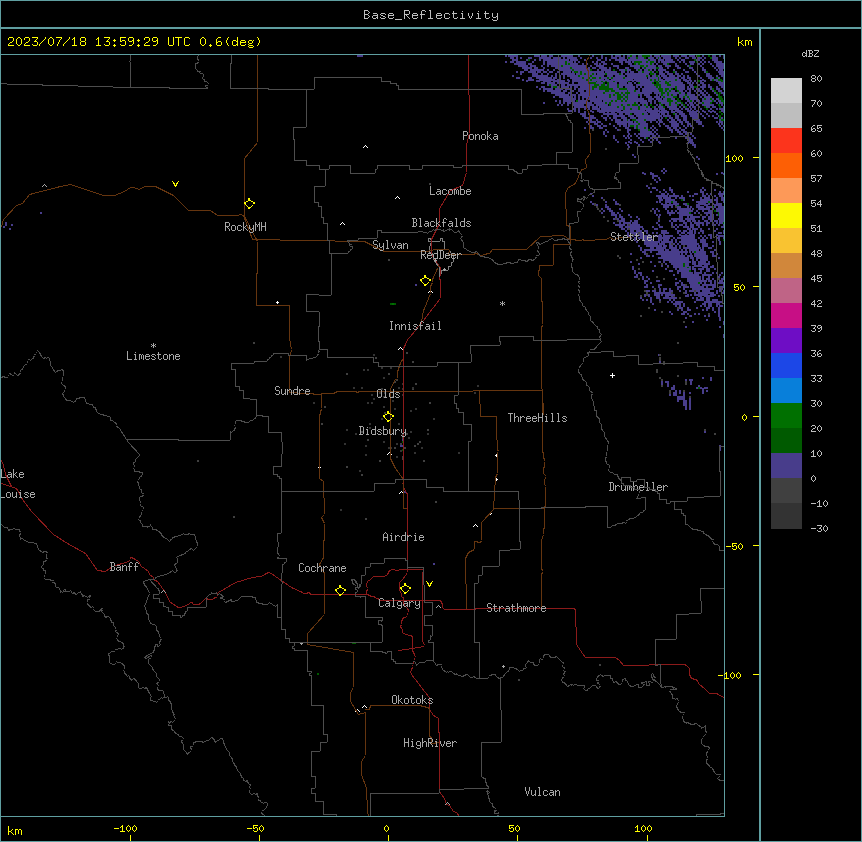This screenshot has height=842, width=862.
Task: Select the white plus marker north of Drumheller
Action: 612,375
